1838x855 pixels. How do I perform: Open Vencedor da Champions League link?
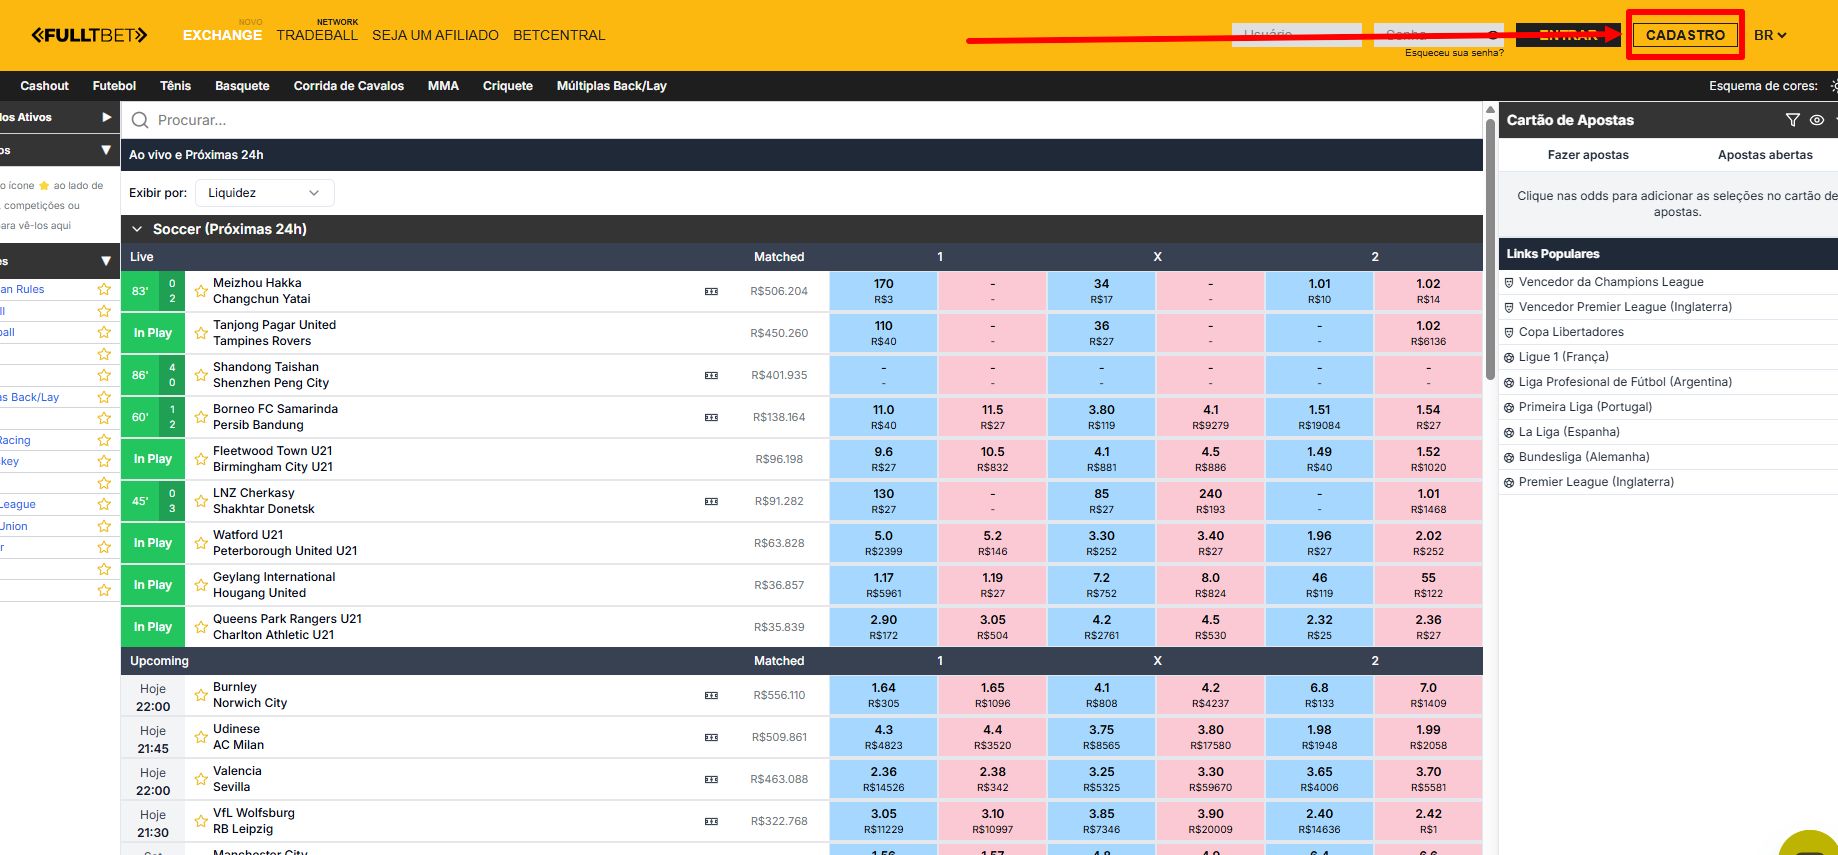coord(1611,282)
